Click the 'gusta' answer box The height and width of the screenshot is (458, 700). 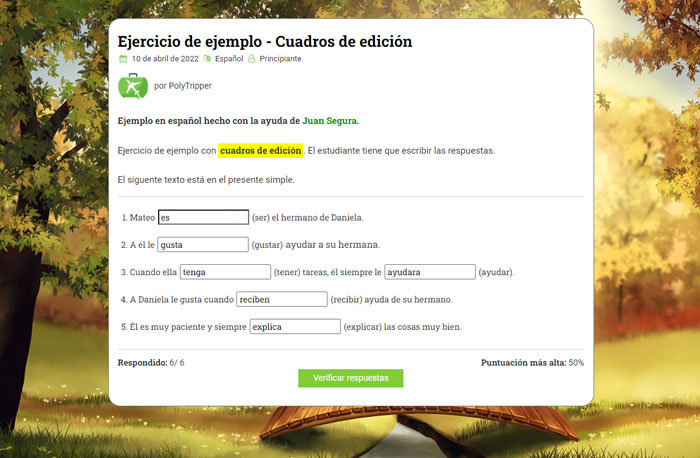coord(203,244)
